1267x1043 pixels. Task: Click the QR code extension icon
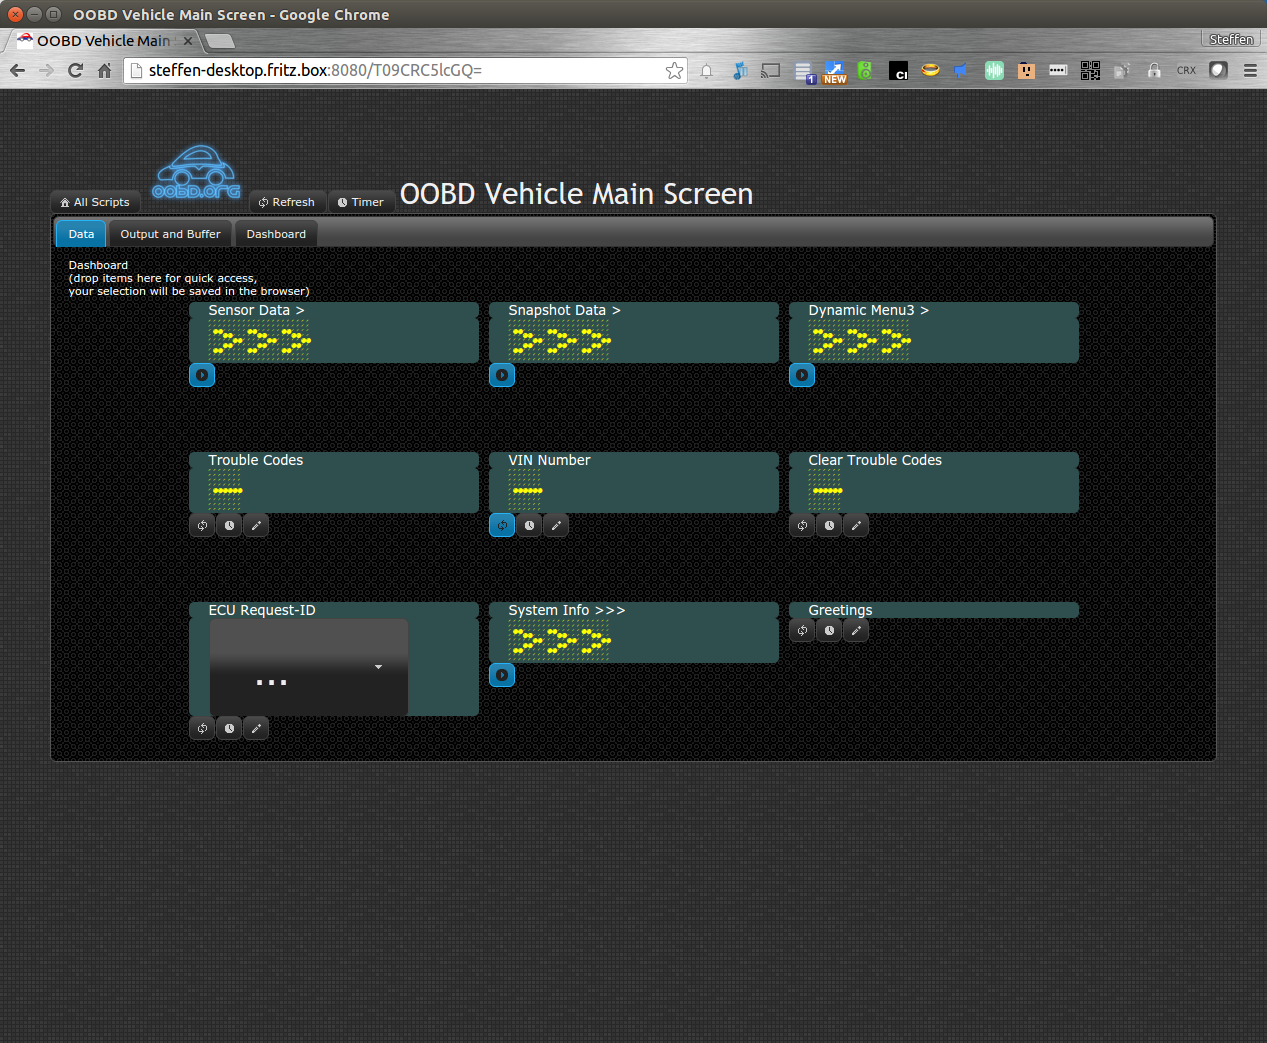(1090, 70)
